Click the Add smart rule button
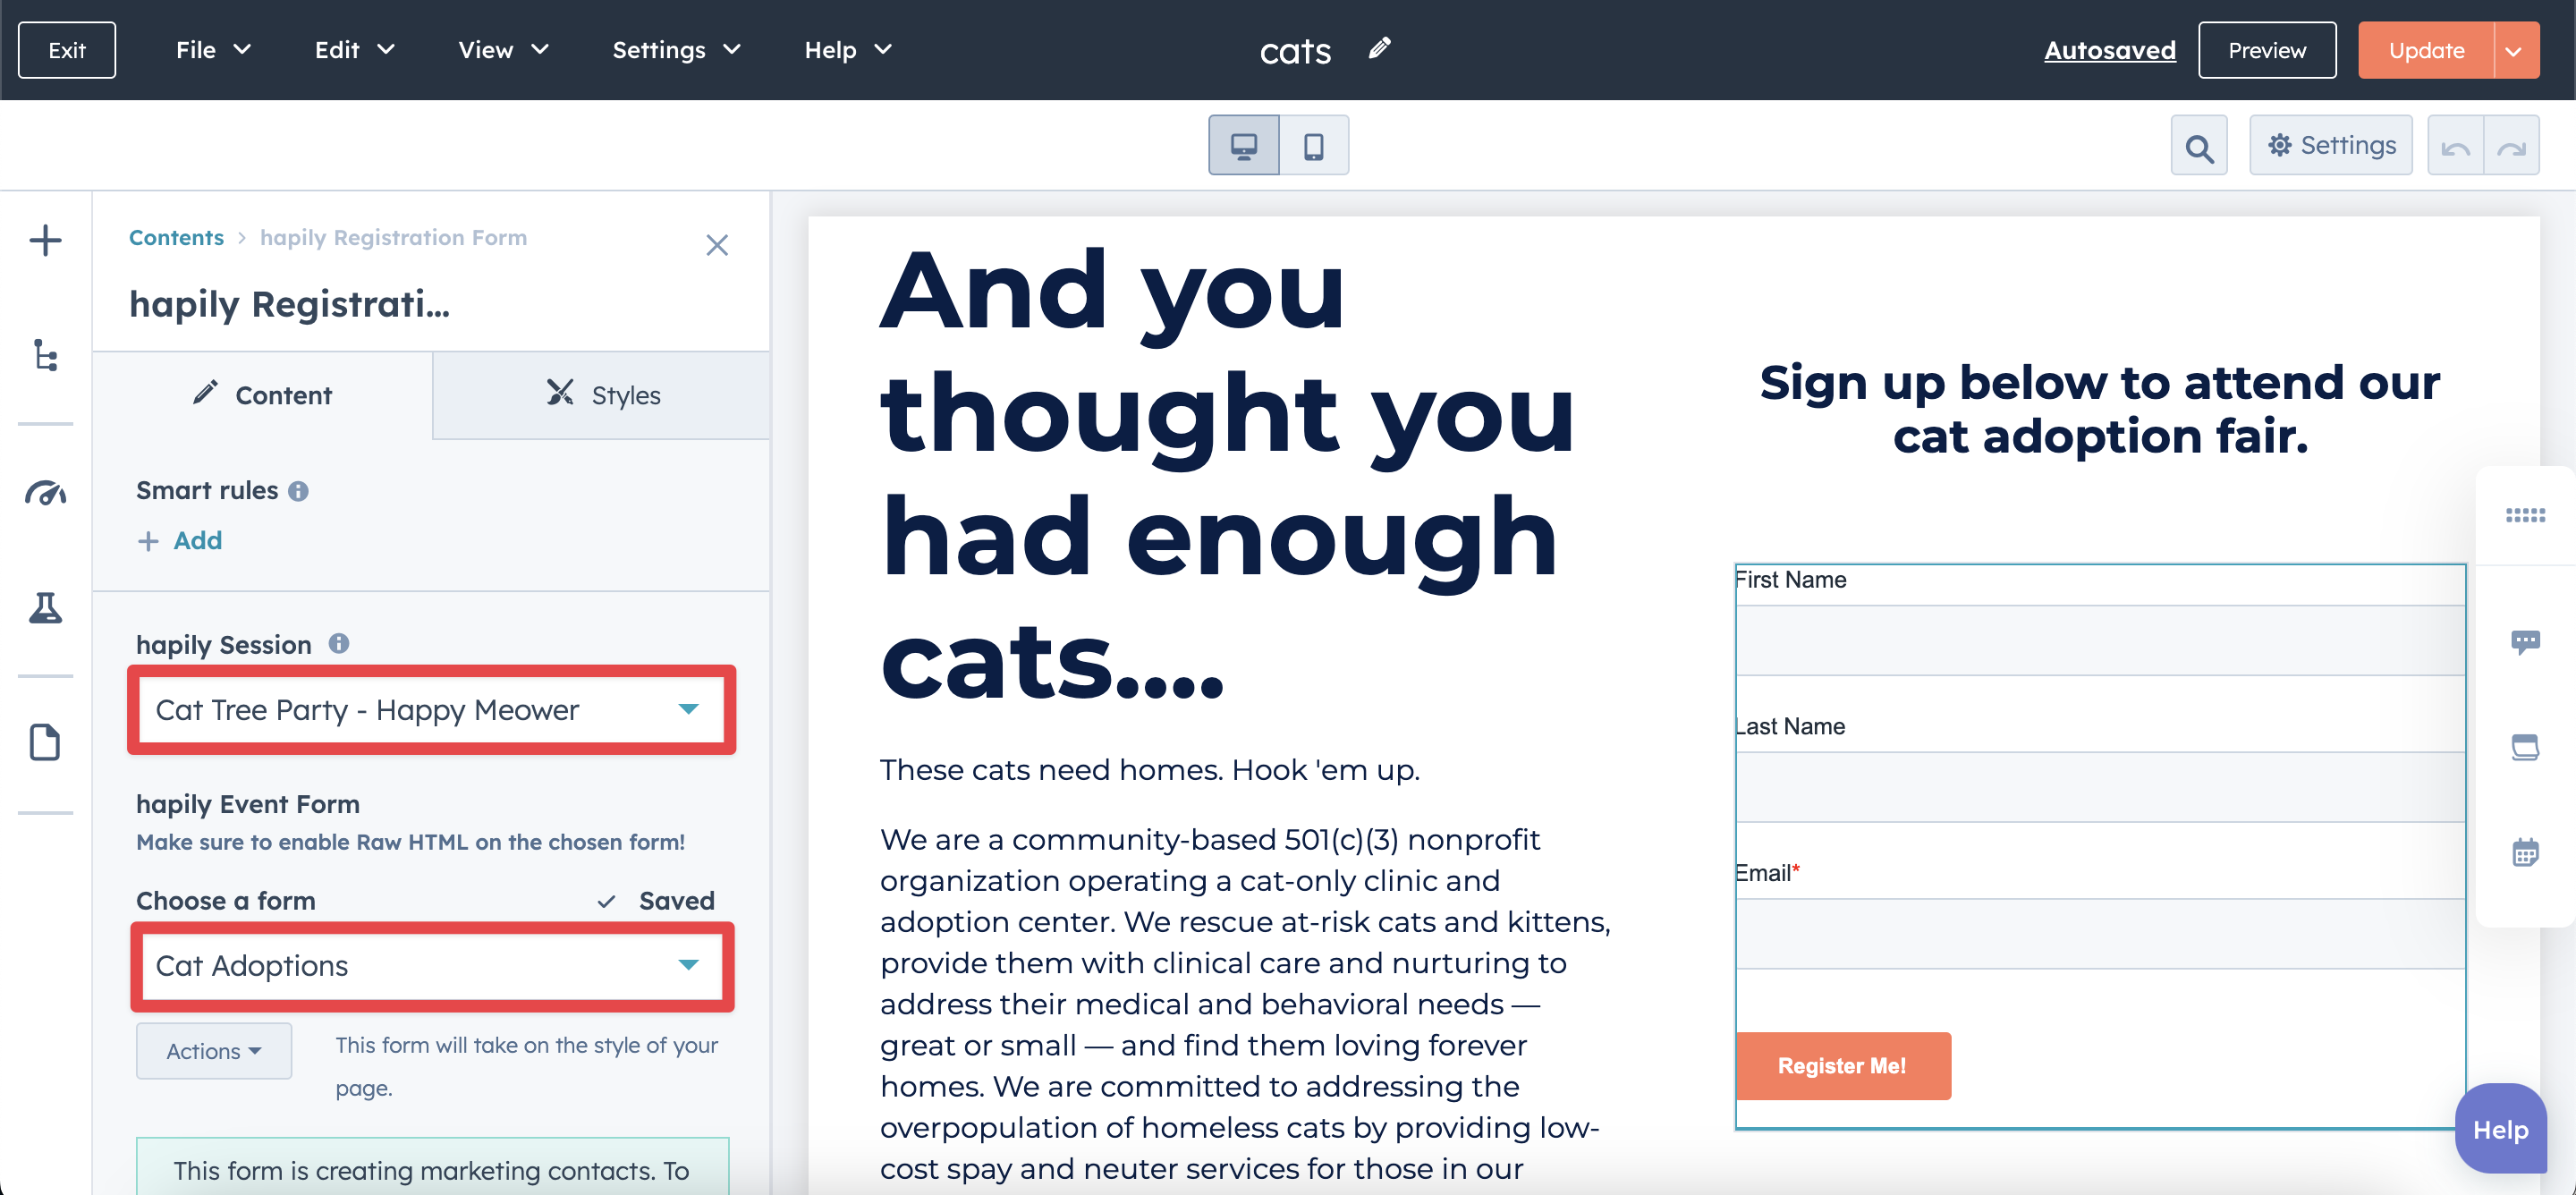Image resolution: width=2576 pixels, height=1195 pixels. click(x=181, y=539)
